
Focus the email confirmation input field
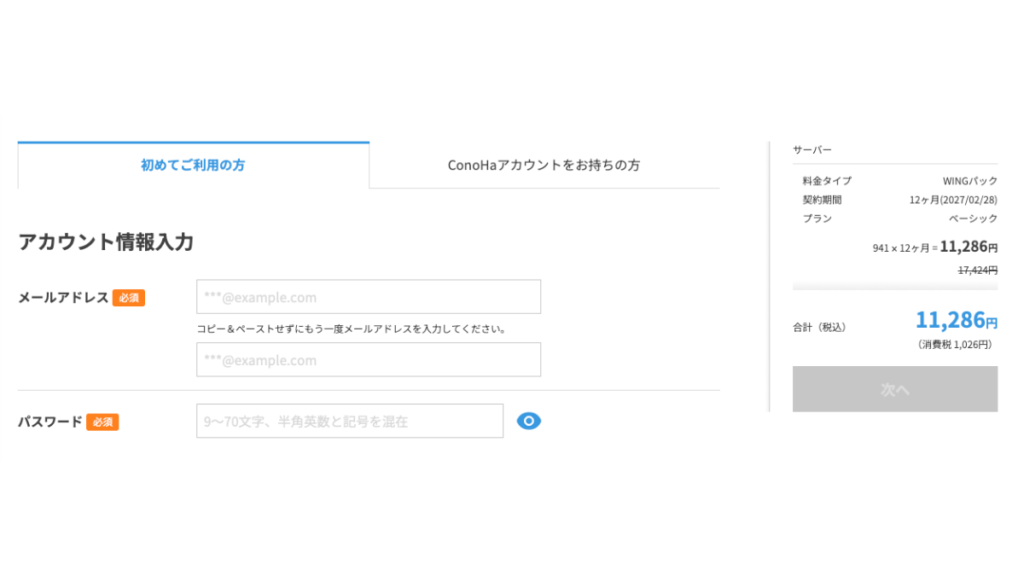click(x=368, y=360)
